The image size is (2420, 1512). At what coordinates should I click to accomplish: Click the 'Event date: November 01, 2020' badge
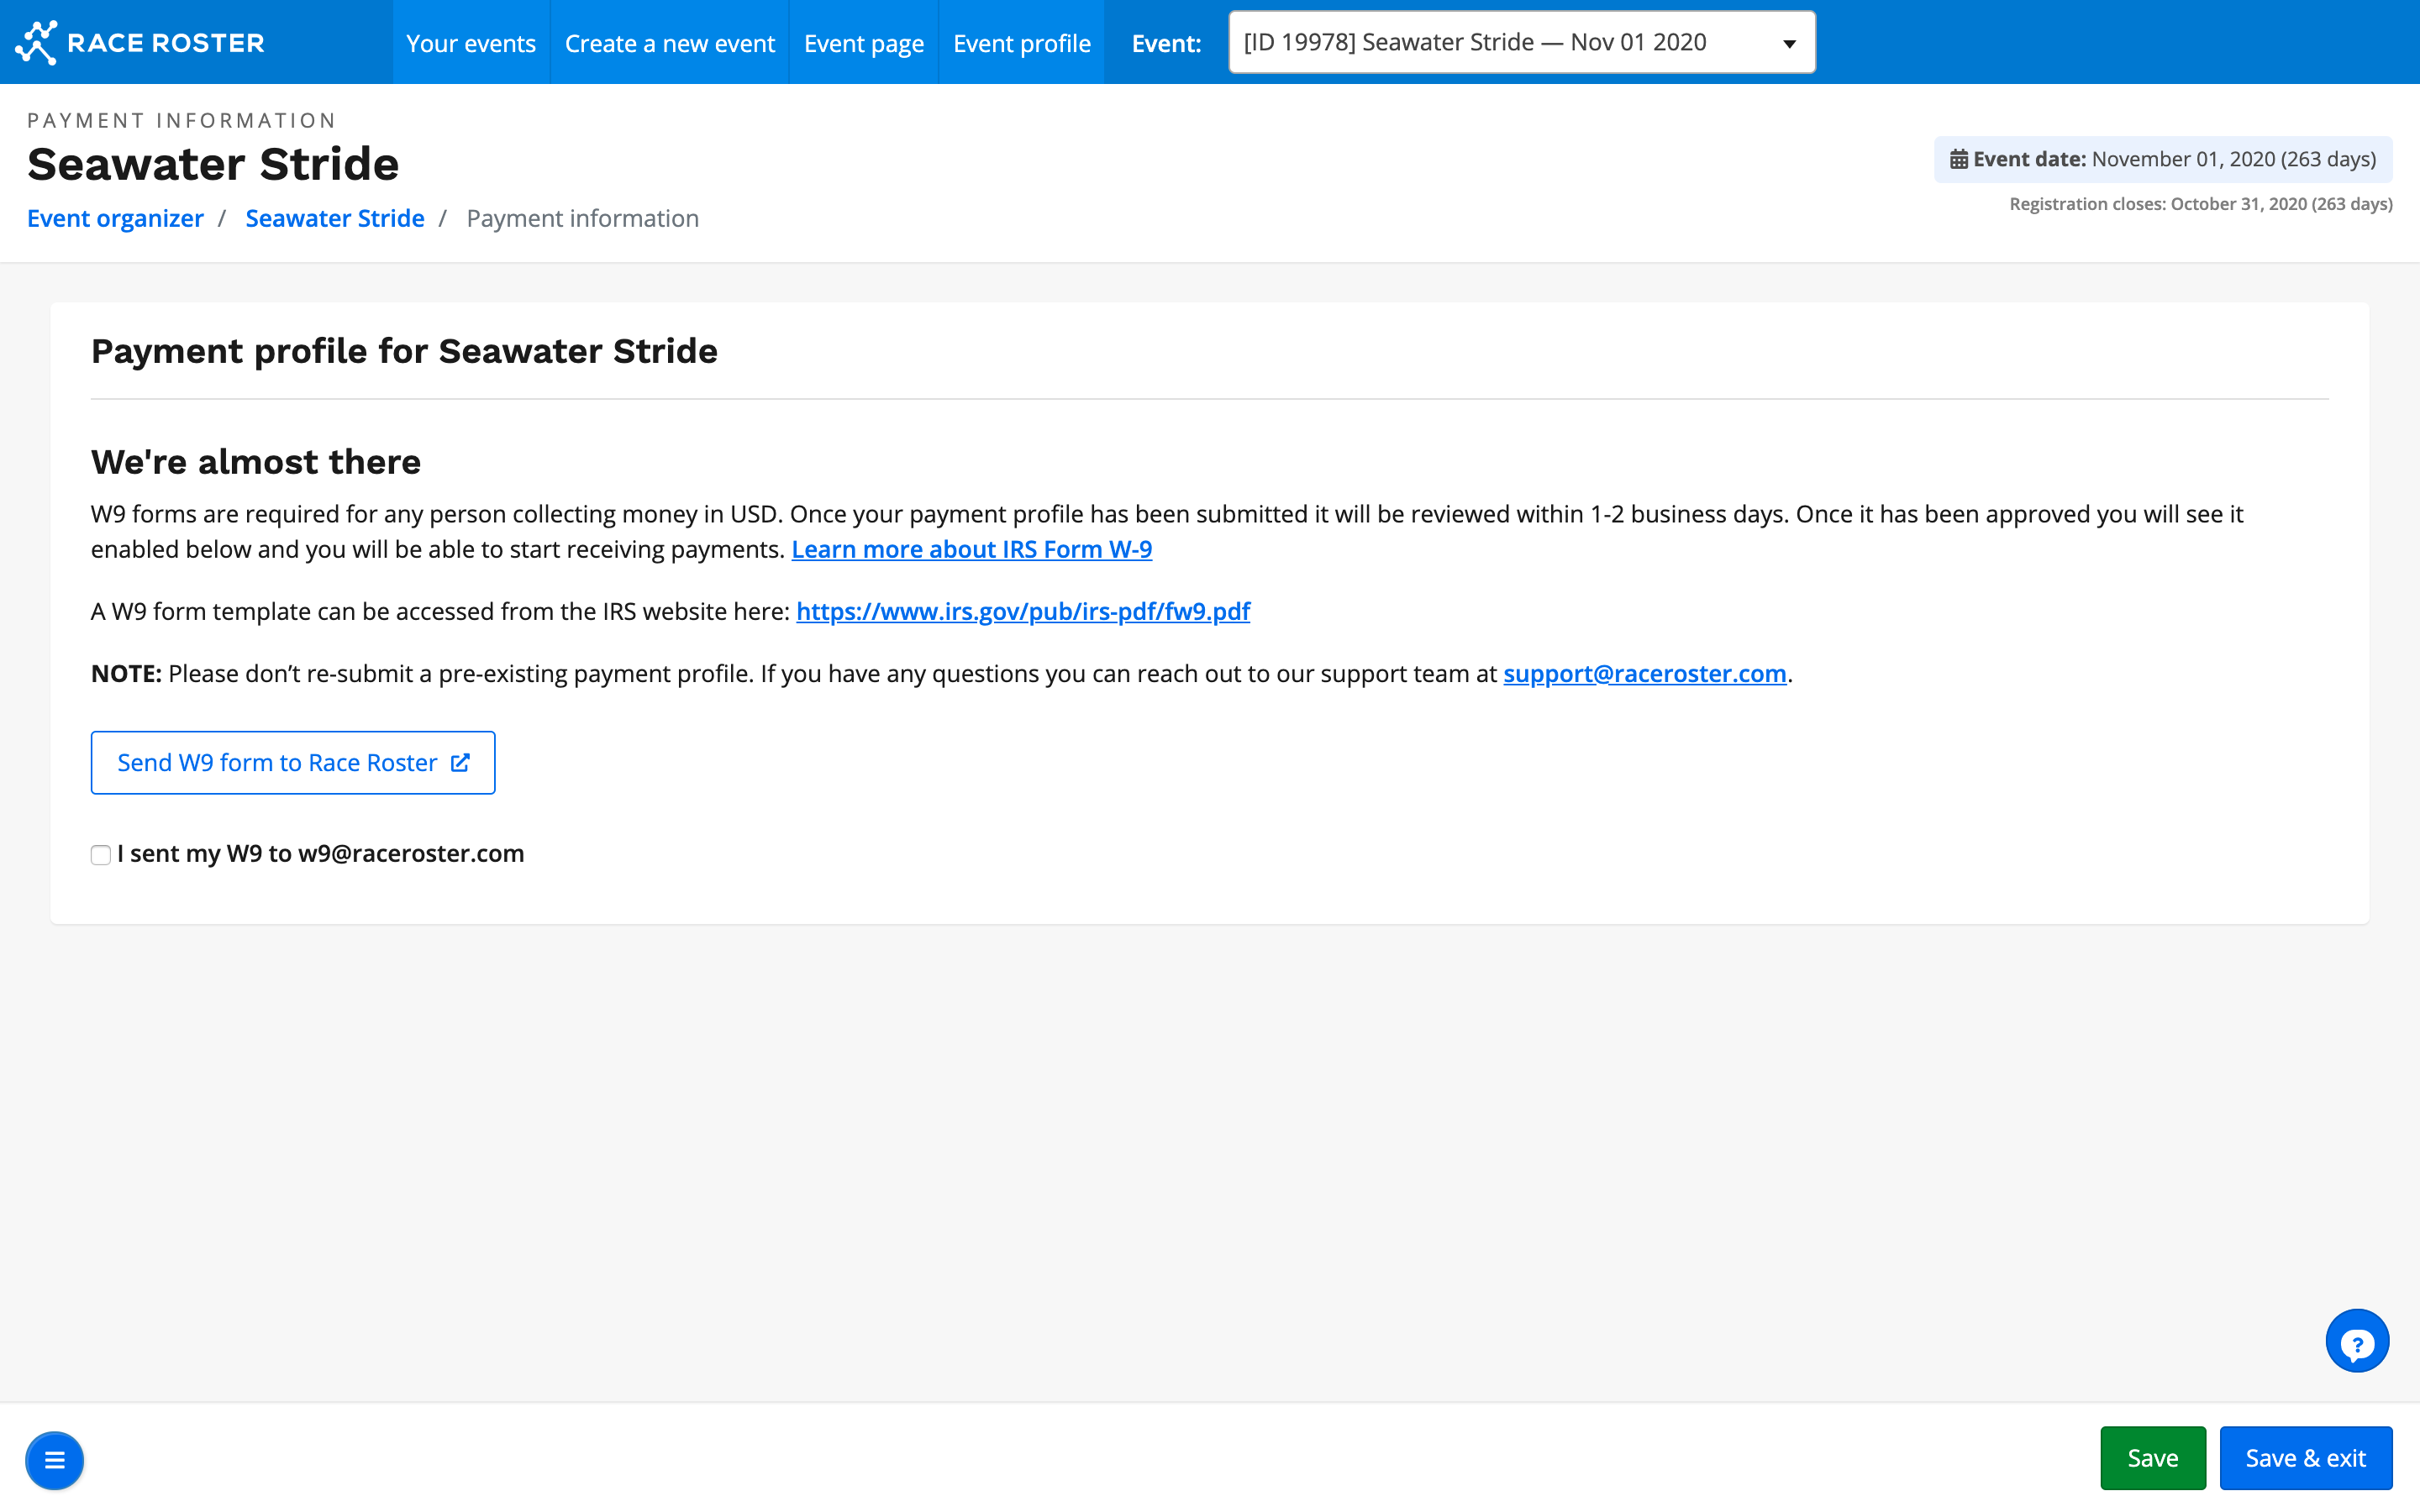pyautogui.click(x=2162, y=159)
